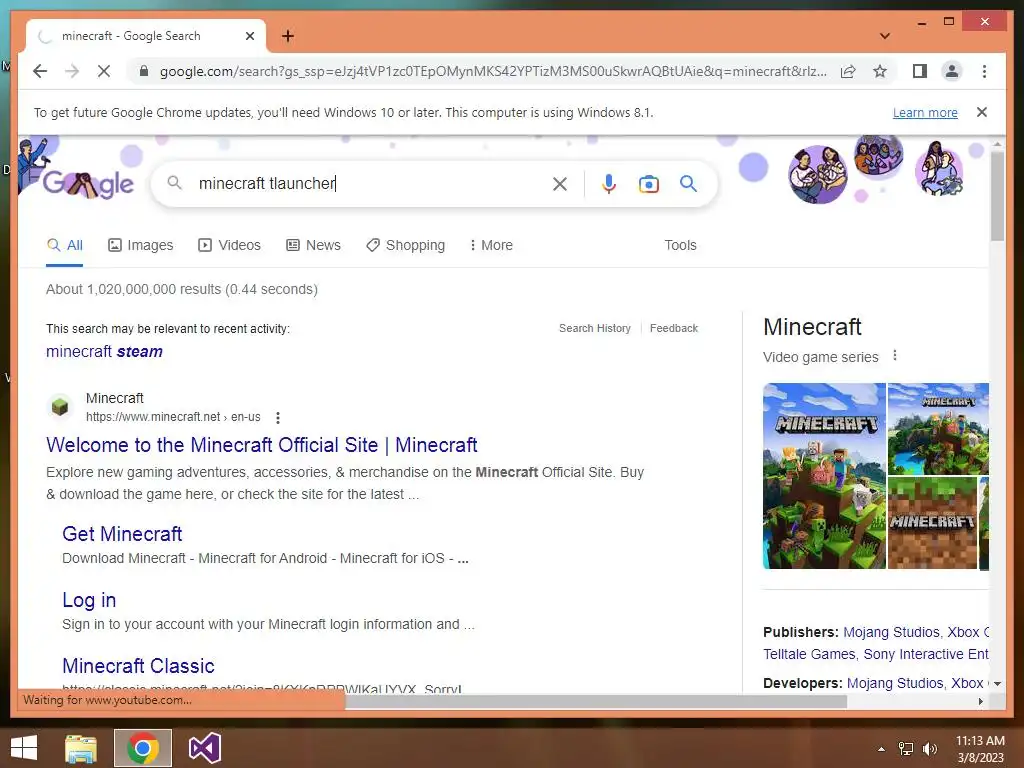
Task: Open options for minecraft.net result
Action: (278, 417)
